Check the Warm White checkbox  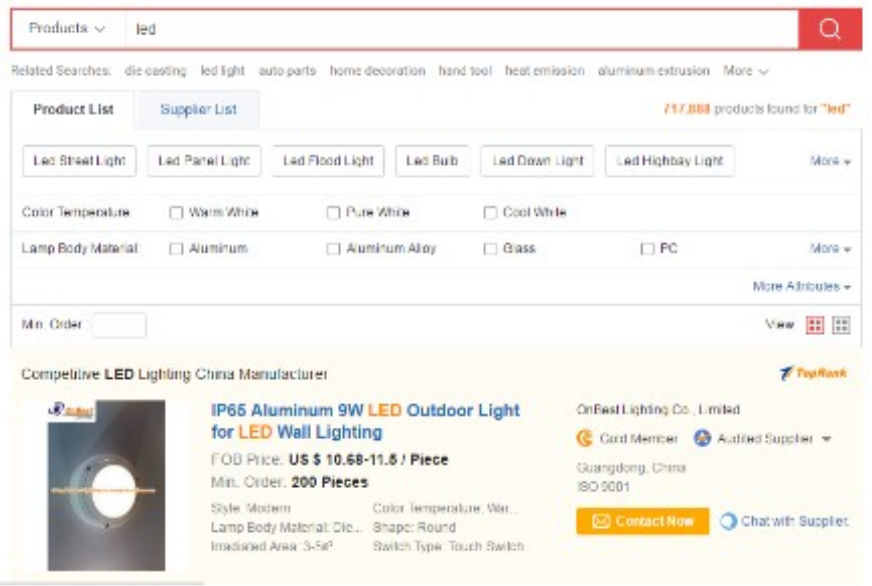tap(176, 213)
